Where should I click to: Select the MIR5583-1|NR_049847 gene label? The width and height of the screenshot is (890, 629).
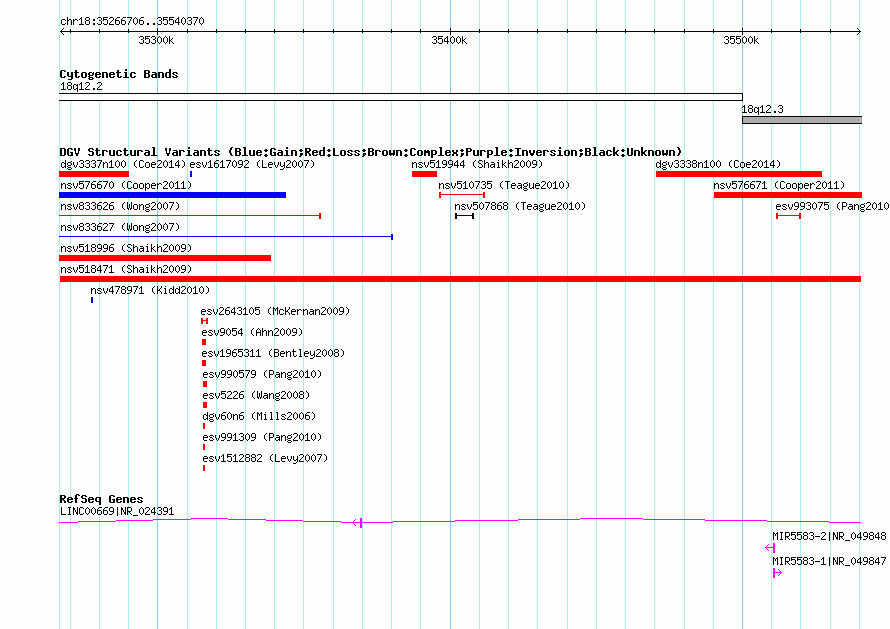[x=829, y=561]
